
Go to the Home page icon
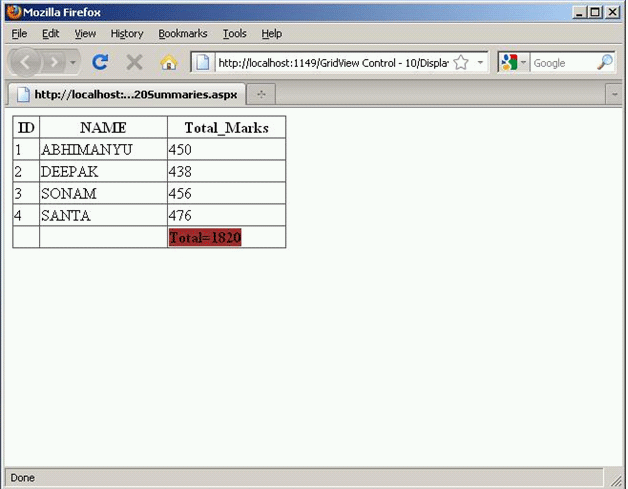click(169, 62)
